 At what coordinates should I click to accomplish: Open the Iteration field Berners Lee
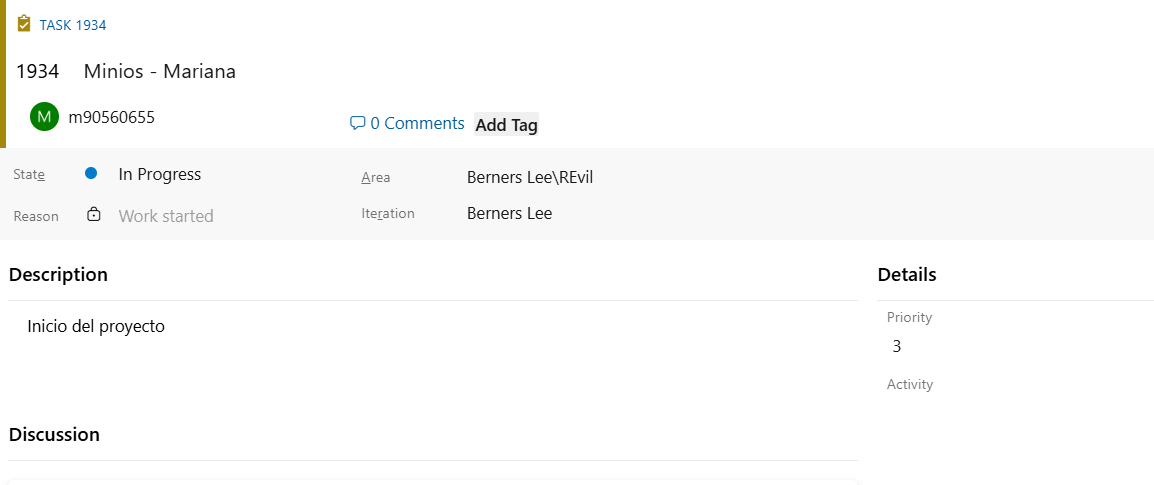click(x=509, y=213)
